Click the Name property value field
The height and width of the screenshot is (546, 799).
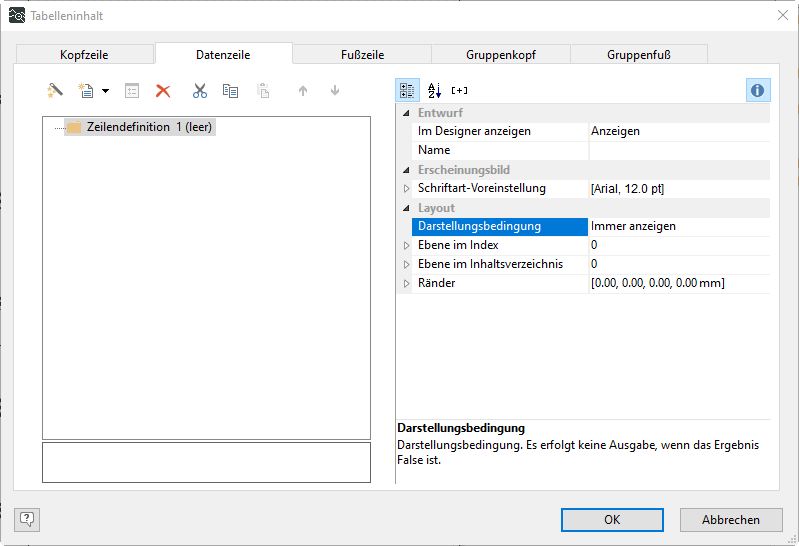[x=678, y=151]
